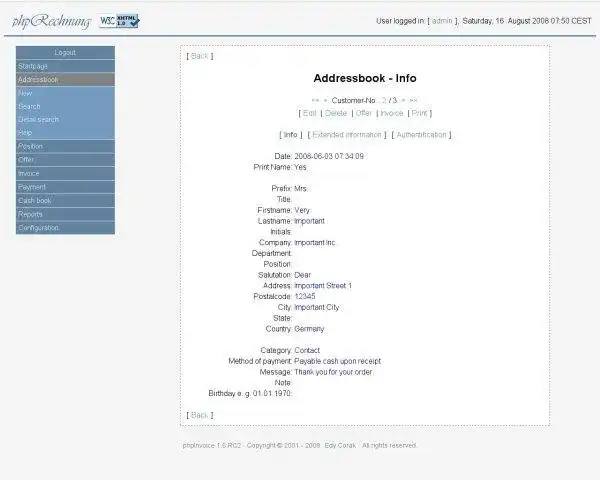Switch to the Extended information tab
Image resolution: width=600 pixels, height=480 pixels.
pos(347,135)
